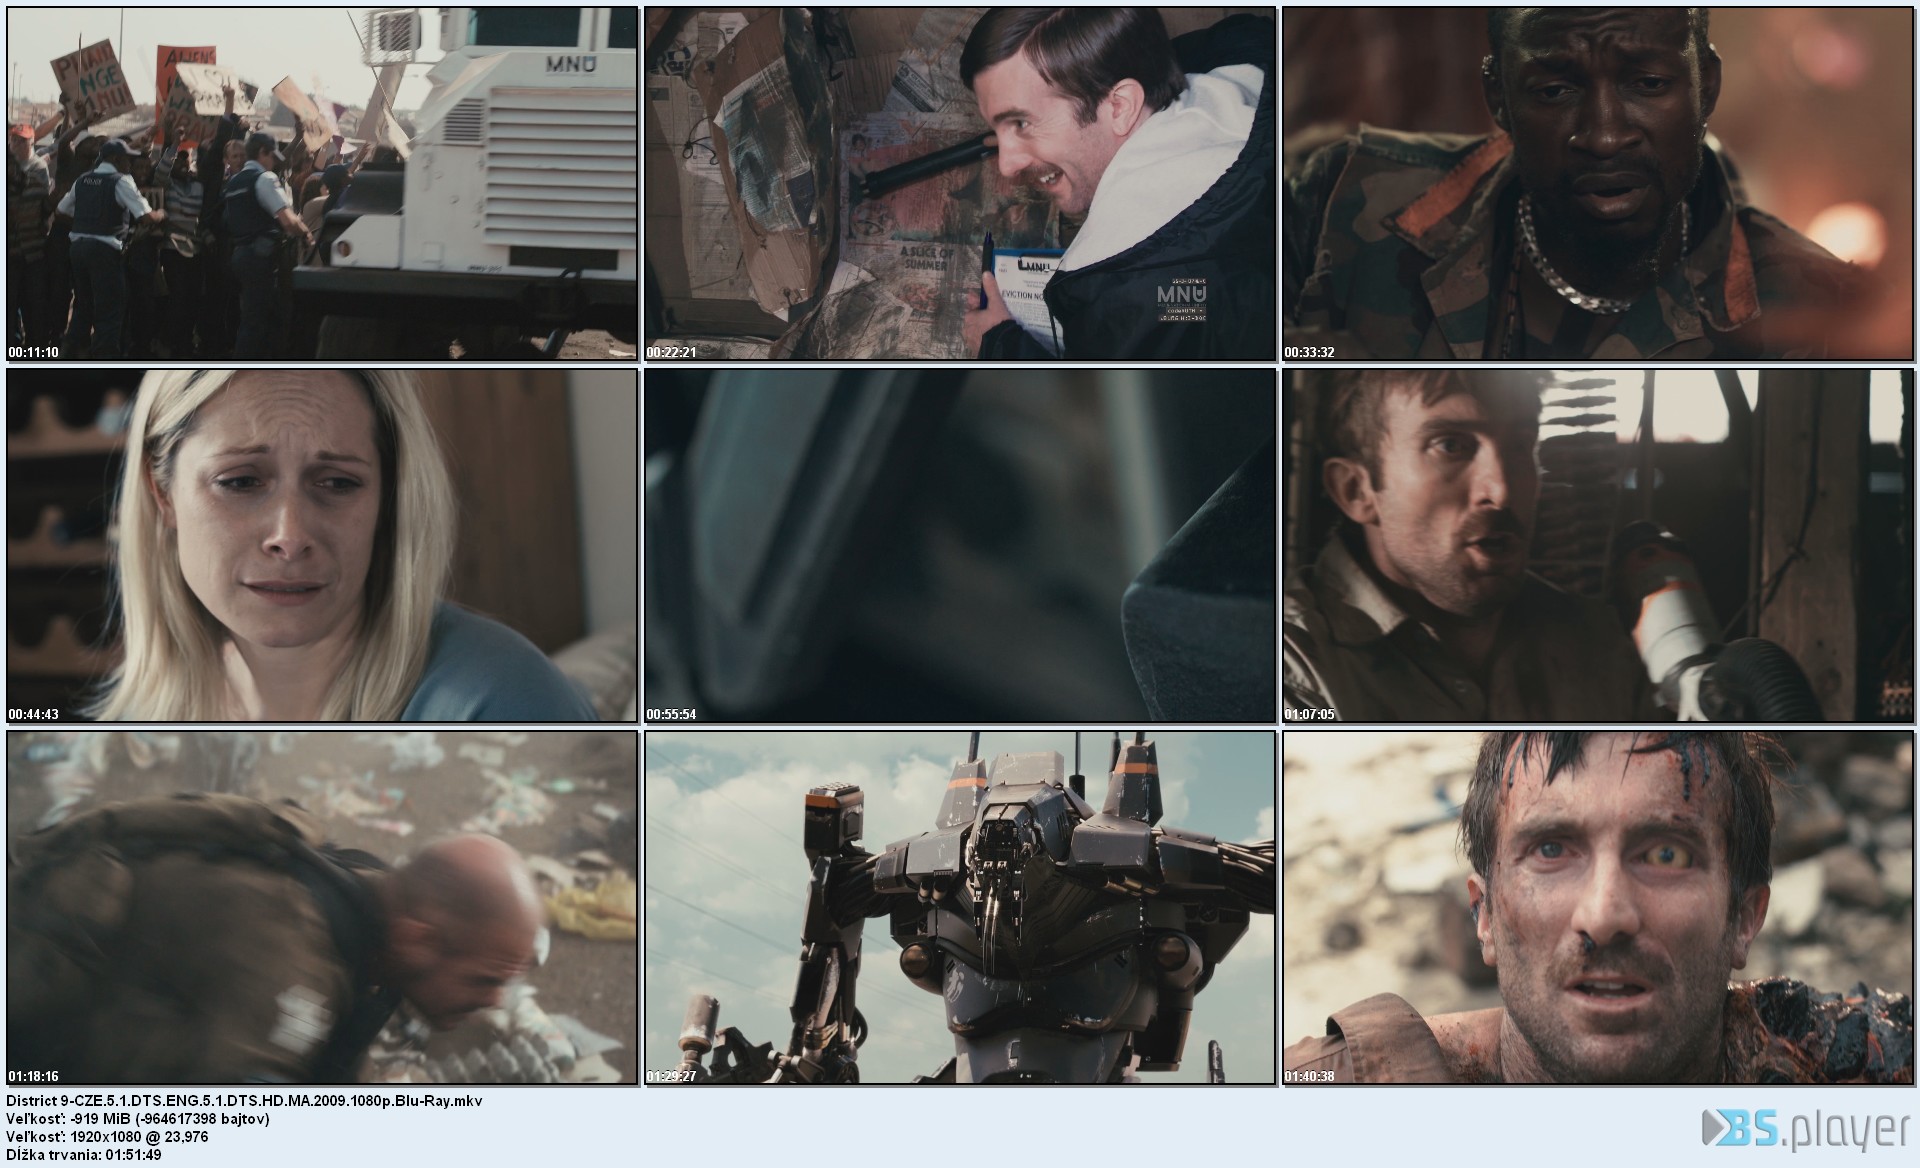
Task: Open the bald soldier frame at 01:18:16
Action: 322,907
